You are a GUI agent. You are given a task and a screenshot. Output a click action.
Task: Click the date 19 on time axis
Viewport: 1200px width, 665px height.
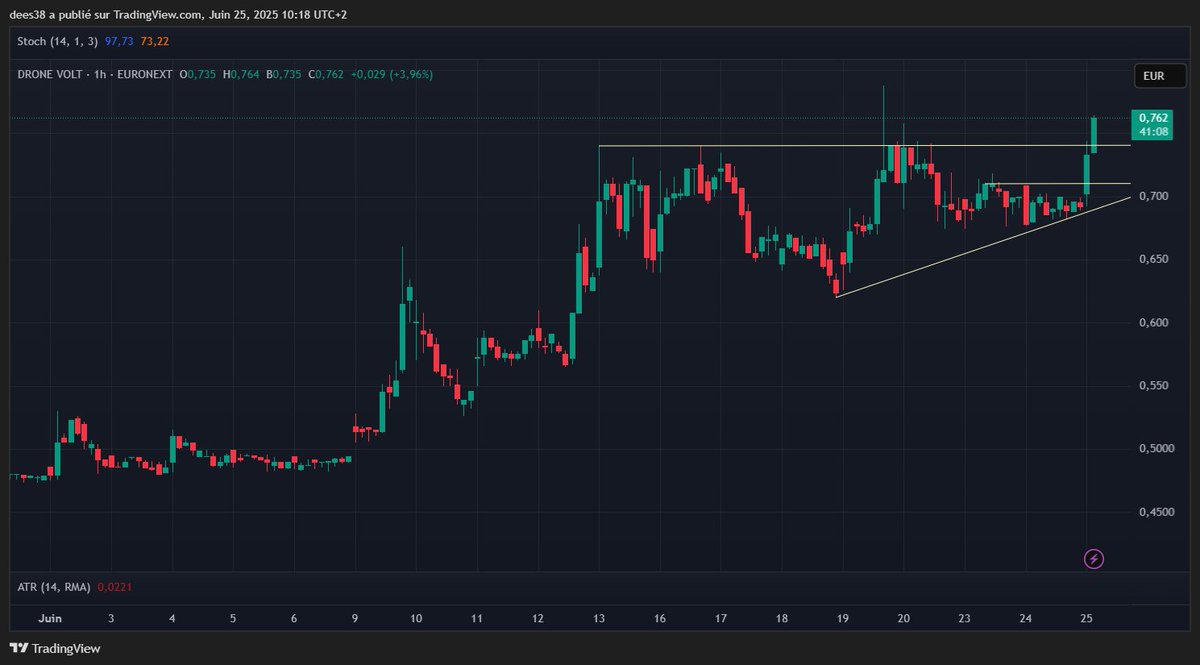[843, 619]
